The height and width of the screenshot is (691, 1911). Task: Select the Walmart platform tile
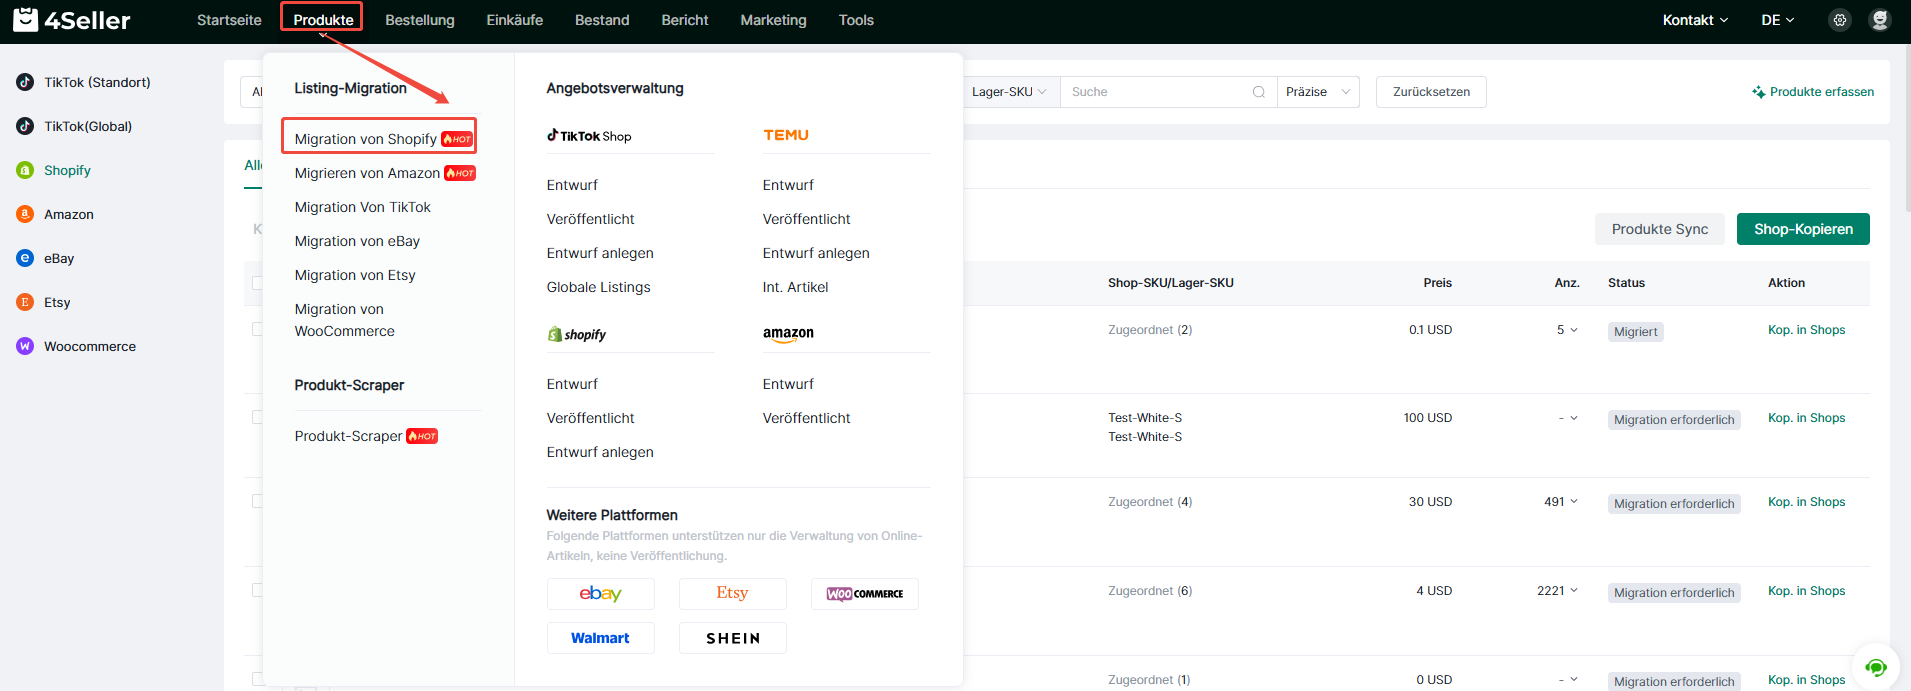pos(601,638)
